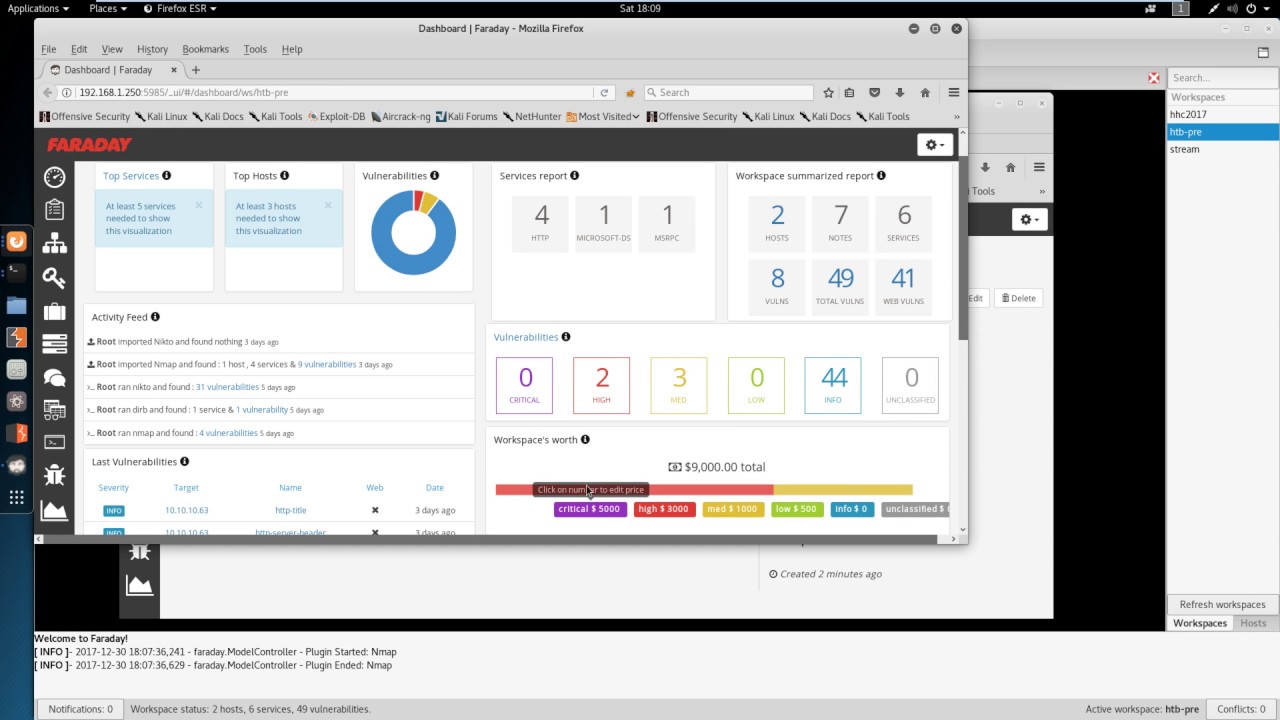Viewport: 1280px width, 720px height.
Task: Open the system power menu arrow in top bar
Action: (x=1256, y=8)
